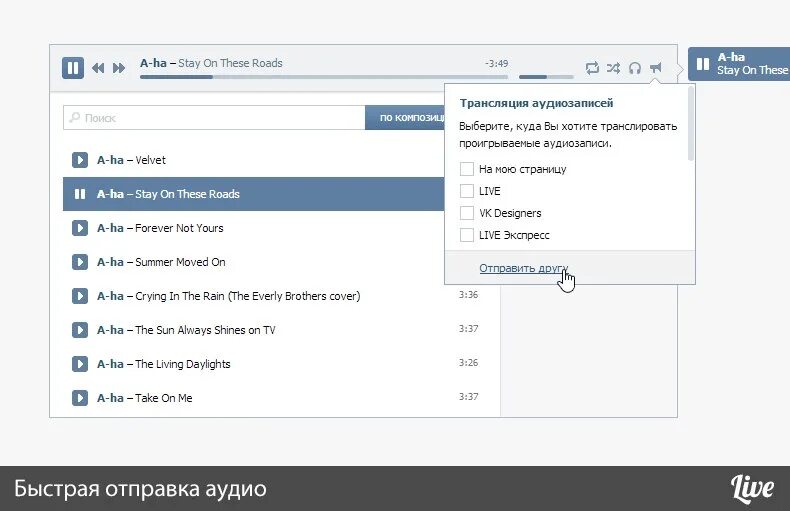Click the mini player A-ha title
Image resolution: width=790 pixels, height=511 pixels.
coord(731,57)
